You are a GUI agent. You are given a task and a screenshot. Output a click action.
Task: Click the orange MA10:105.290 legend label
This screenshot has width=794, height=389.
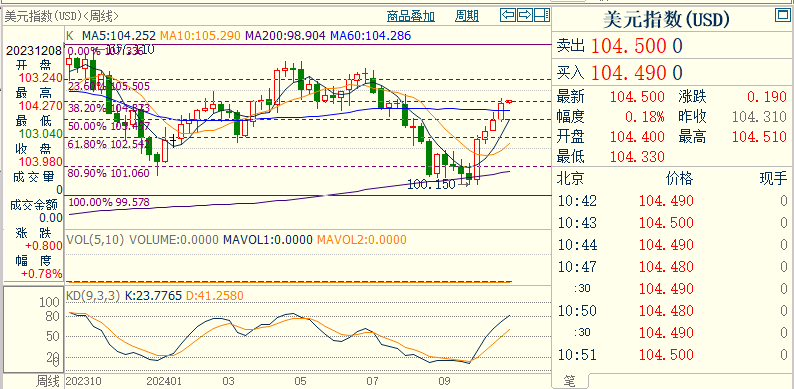201,36
